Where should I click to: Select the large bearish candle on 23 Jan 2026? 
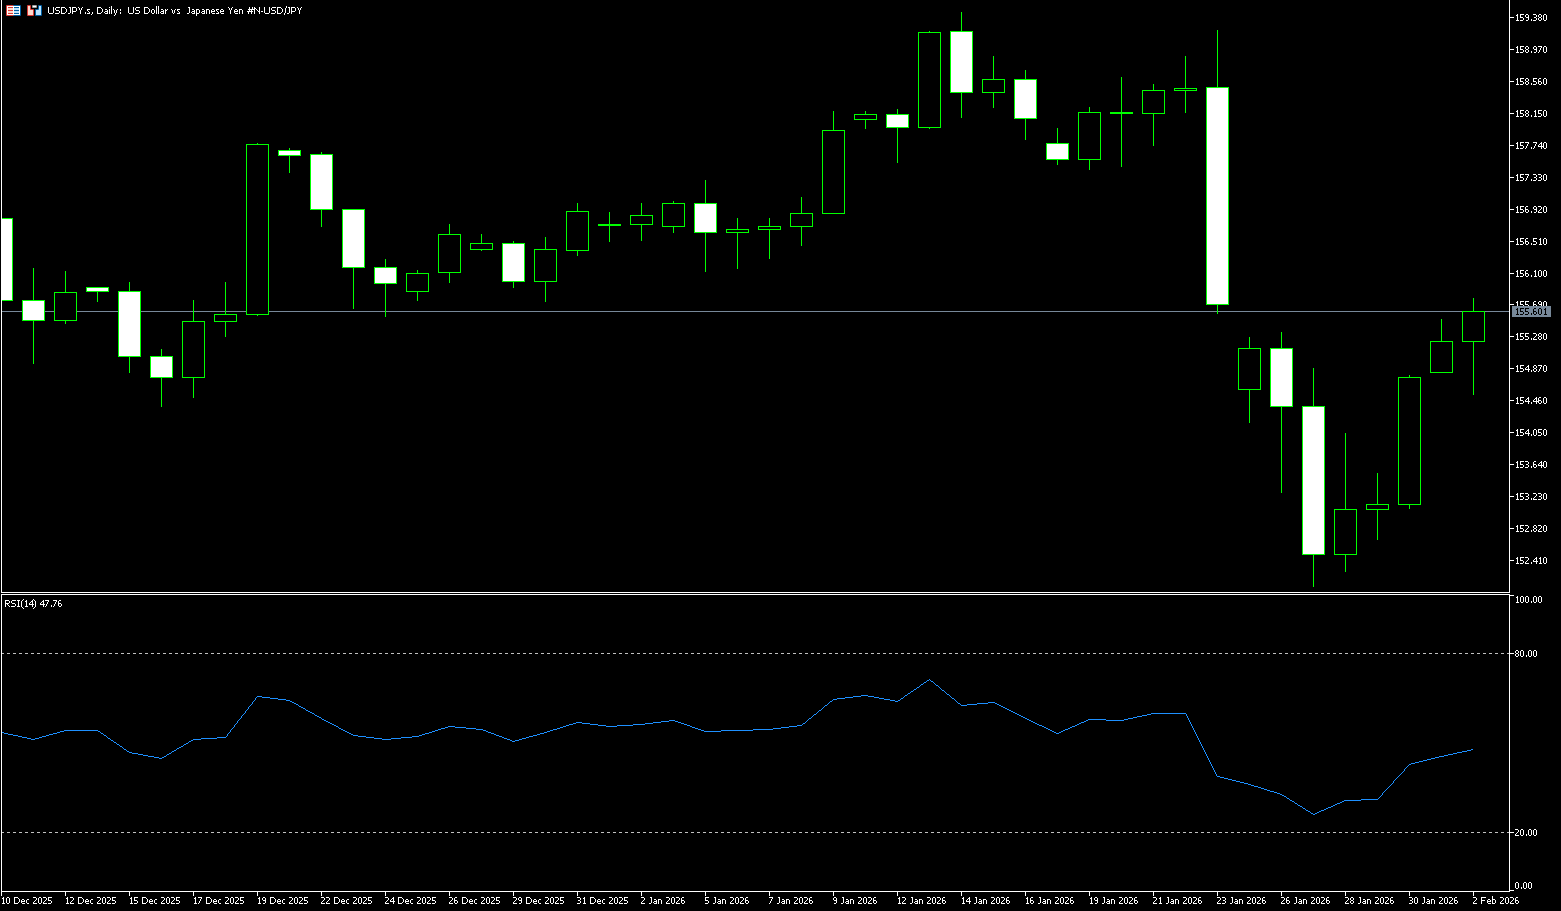point(1217,195)
